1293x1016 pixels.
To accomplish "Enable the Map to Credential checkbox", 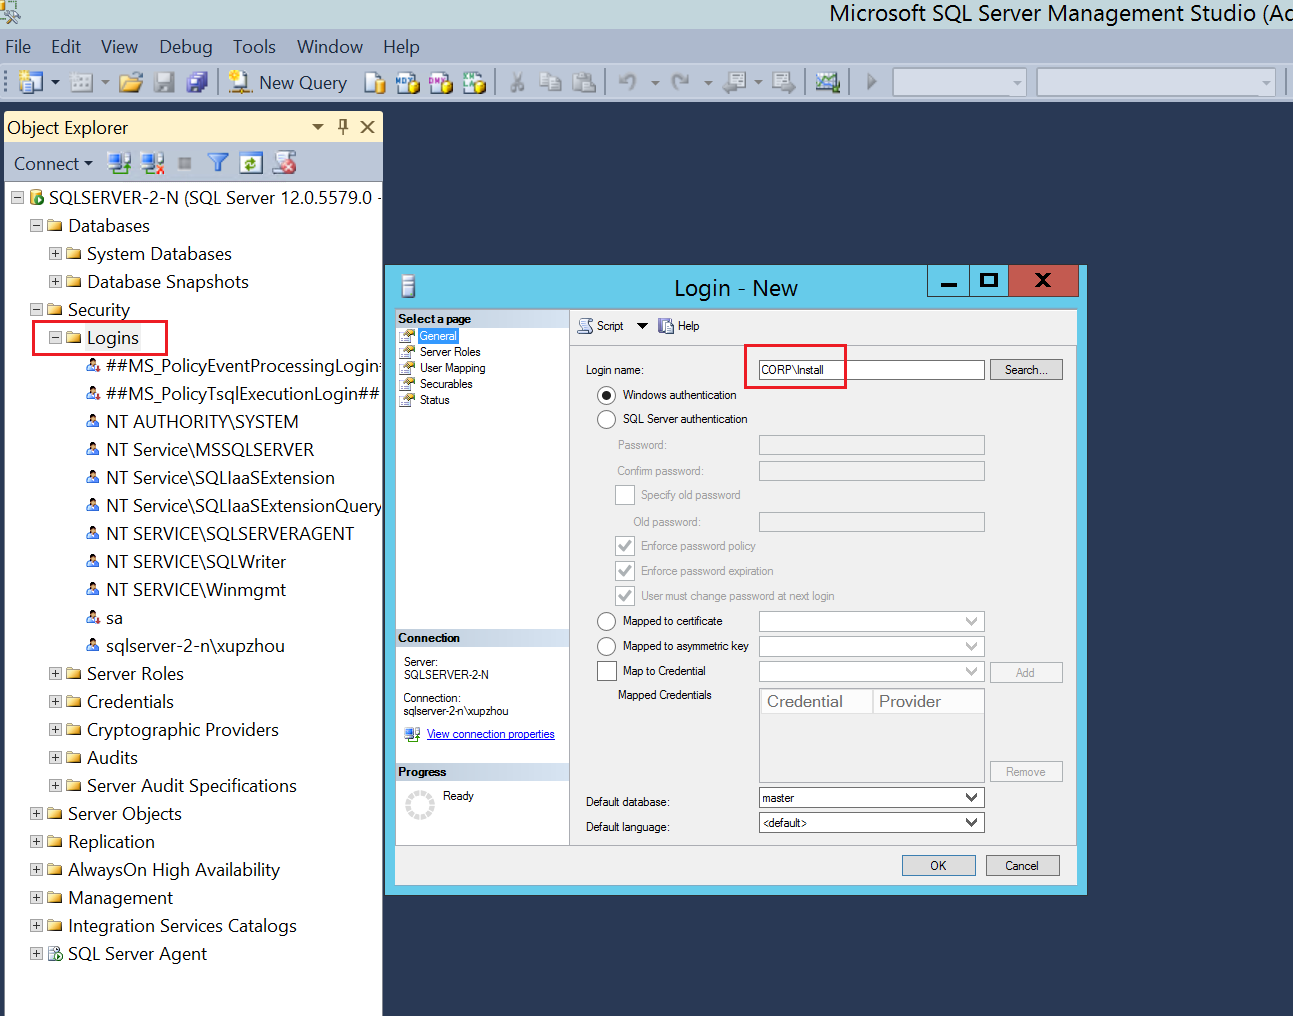I will click(606, 671).
